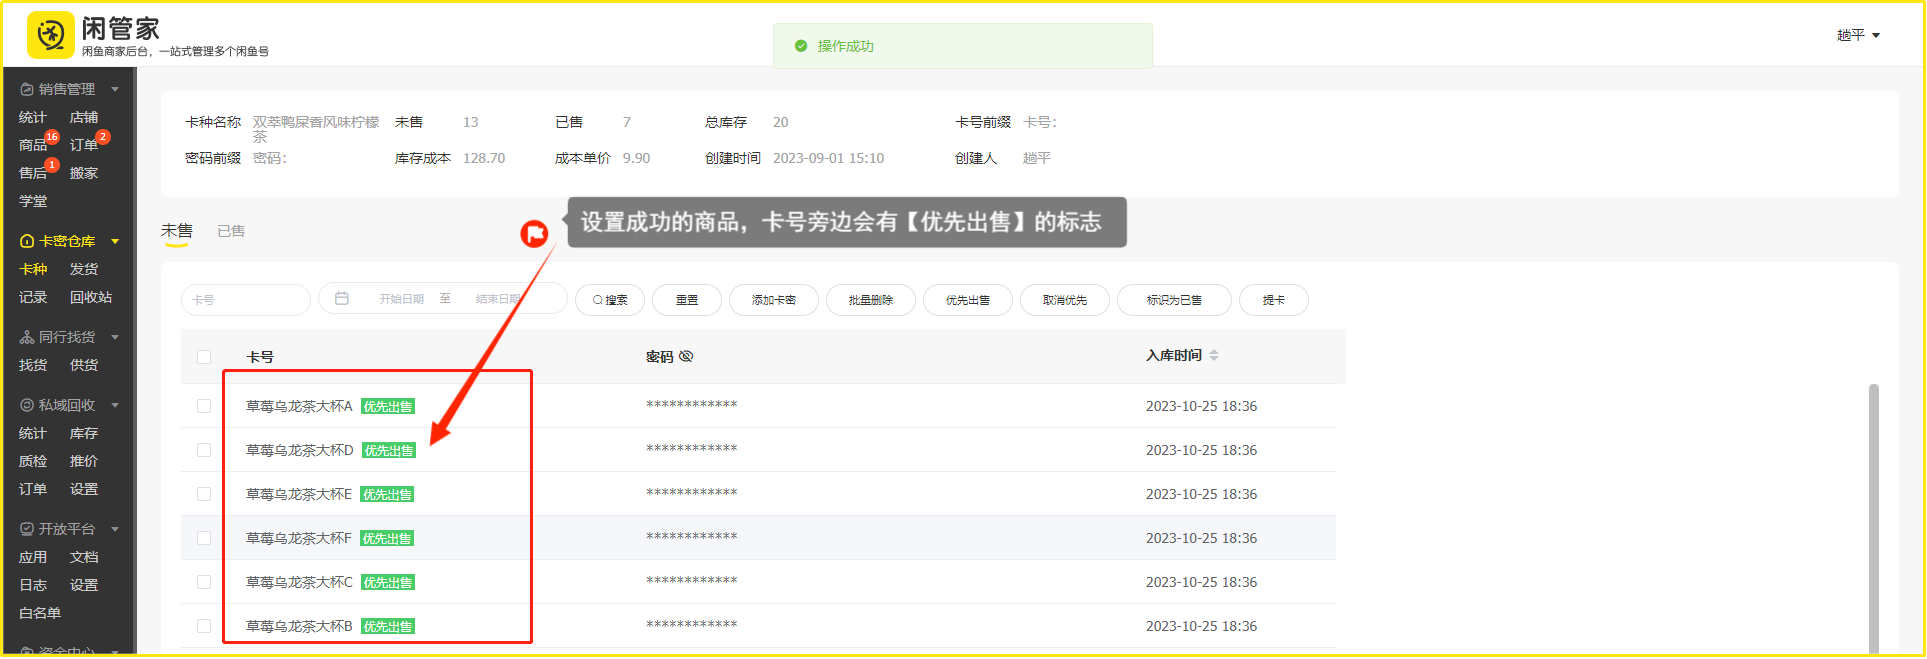
Task: Collapse the 销售管理 sidebar section arrow
Action: click(115, 89)
